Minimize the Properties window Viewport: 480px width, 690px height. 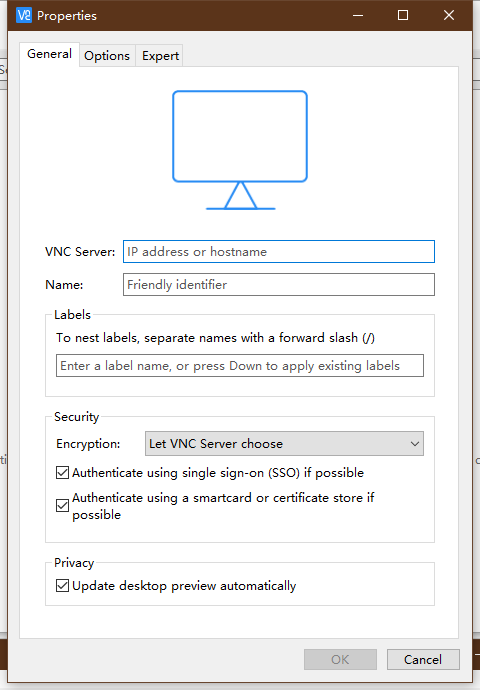[358, 15]
